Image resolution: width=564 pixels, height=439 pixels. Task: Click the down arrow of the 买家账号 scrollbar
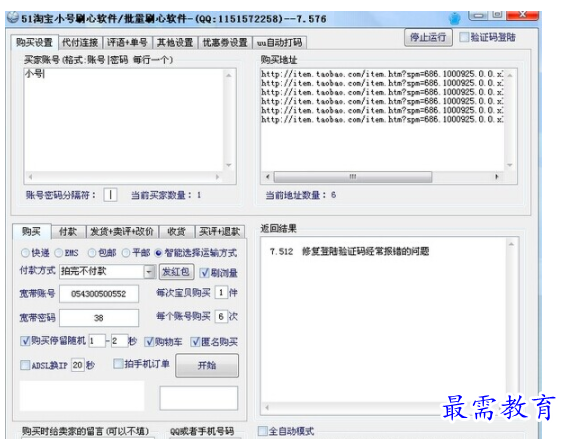coord(229,165)
